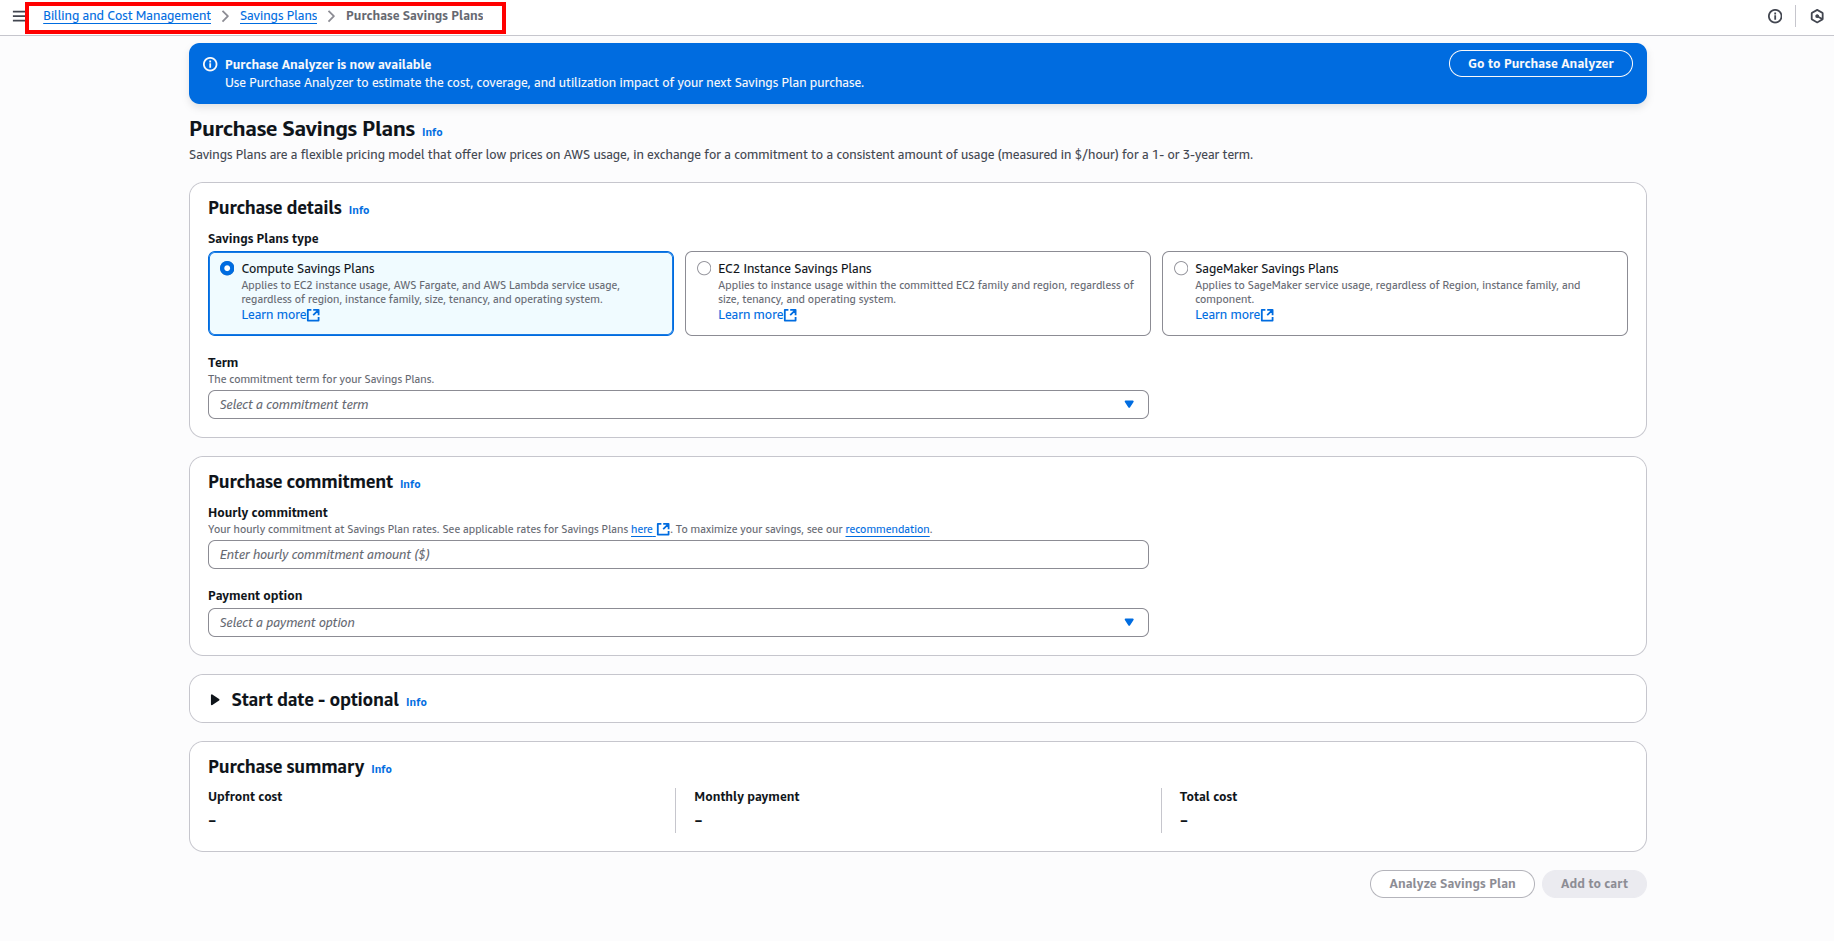Click external link icon beside EC2 Instance Learn more

791,315
